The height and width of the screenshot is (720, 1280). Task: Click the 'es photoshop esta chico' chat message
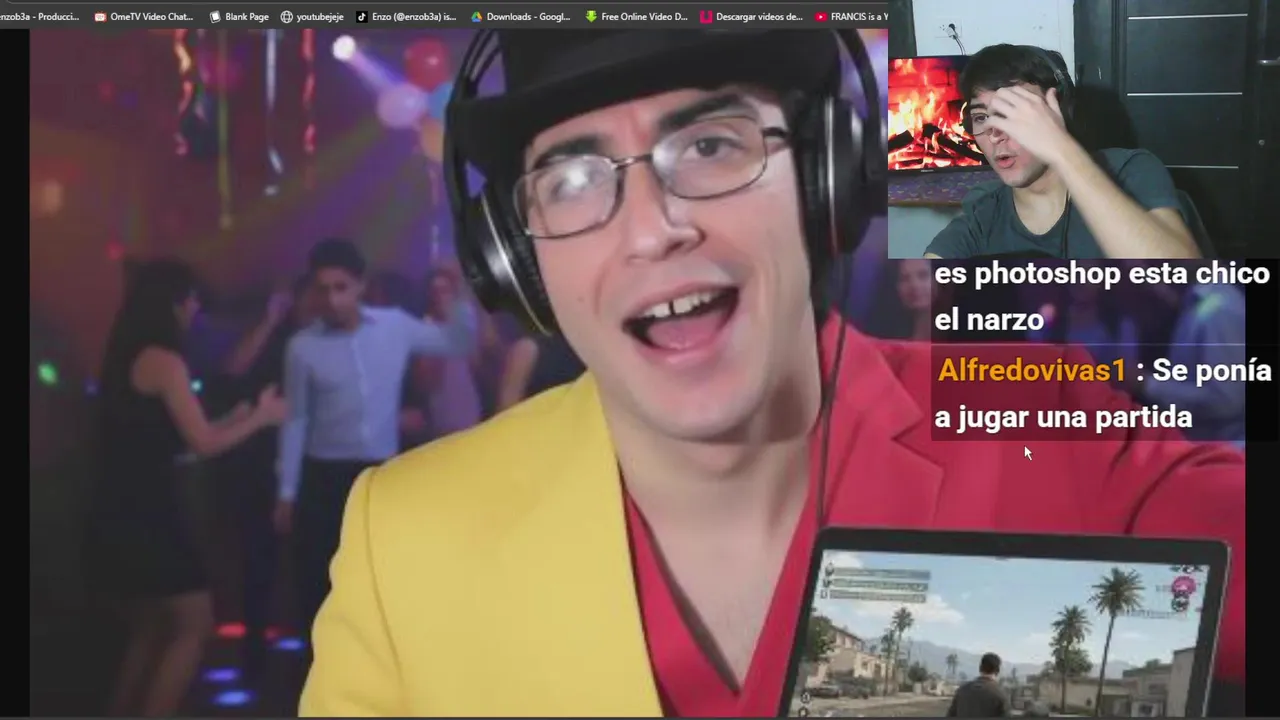pyautogui.click(x=1101, y=274)
